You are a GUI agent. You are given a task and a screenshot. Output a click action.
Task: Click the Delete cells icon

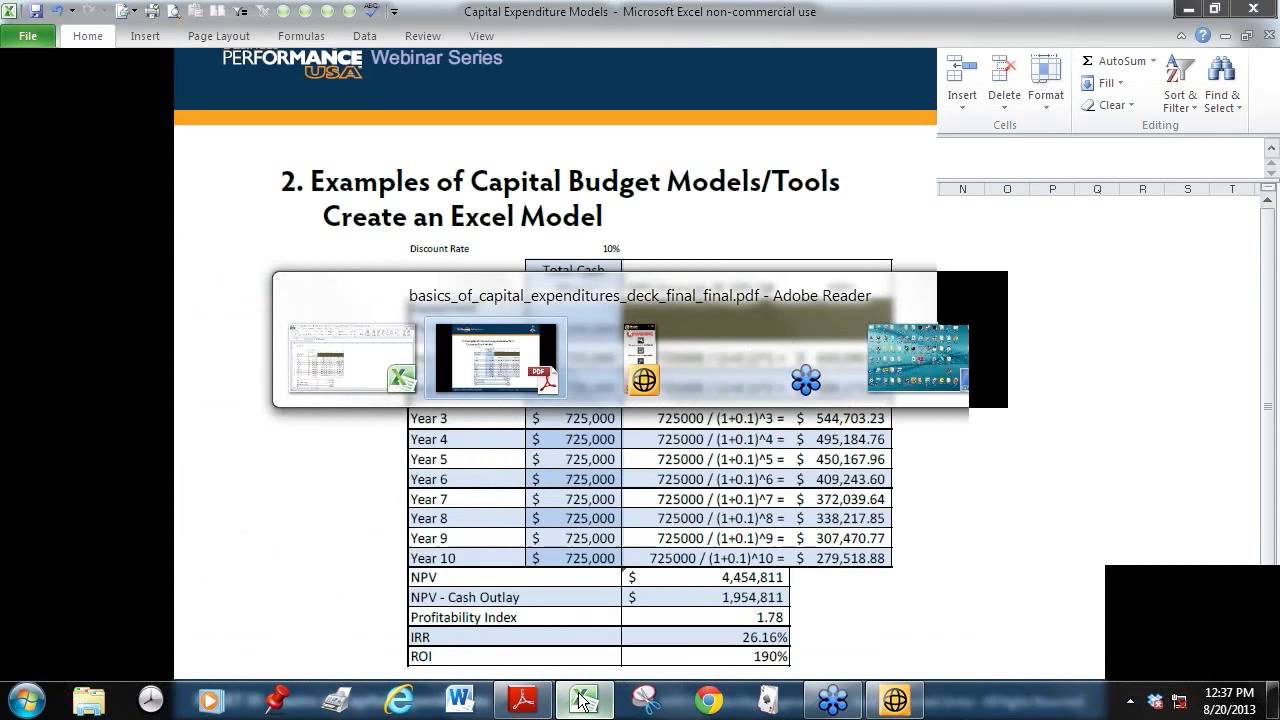[x=1004, y=69]
